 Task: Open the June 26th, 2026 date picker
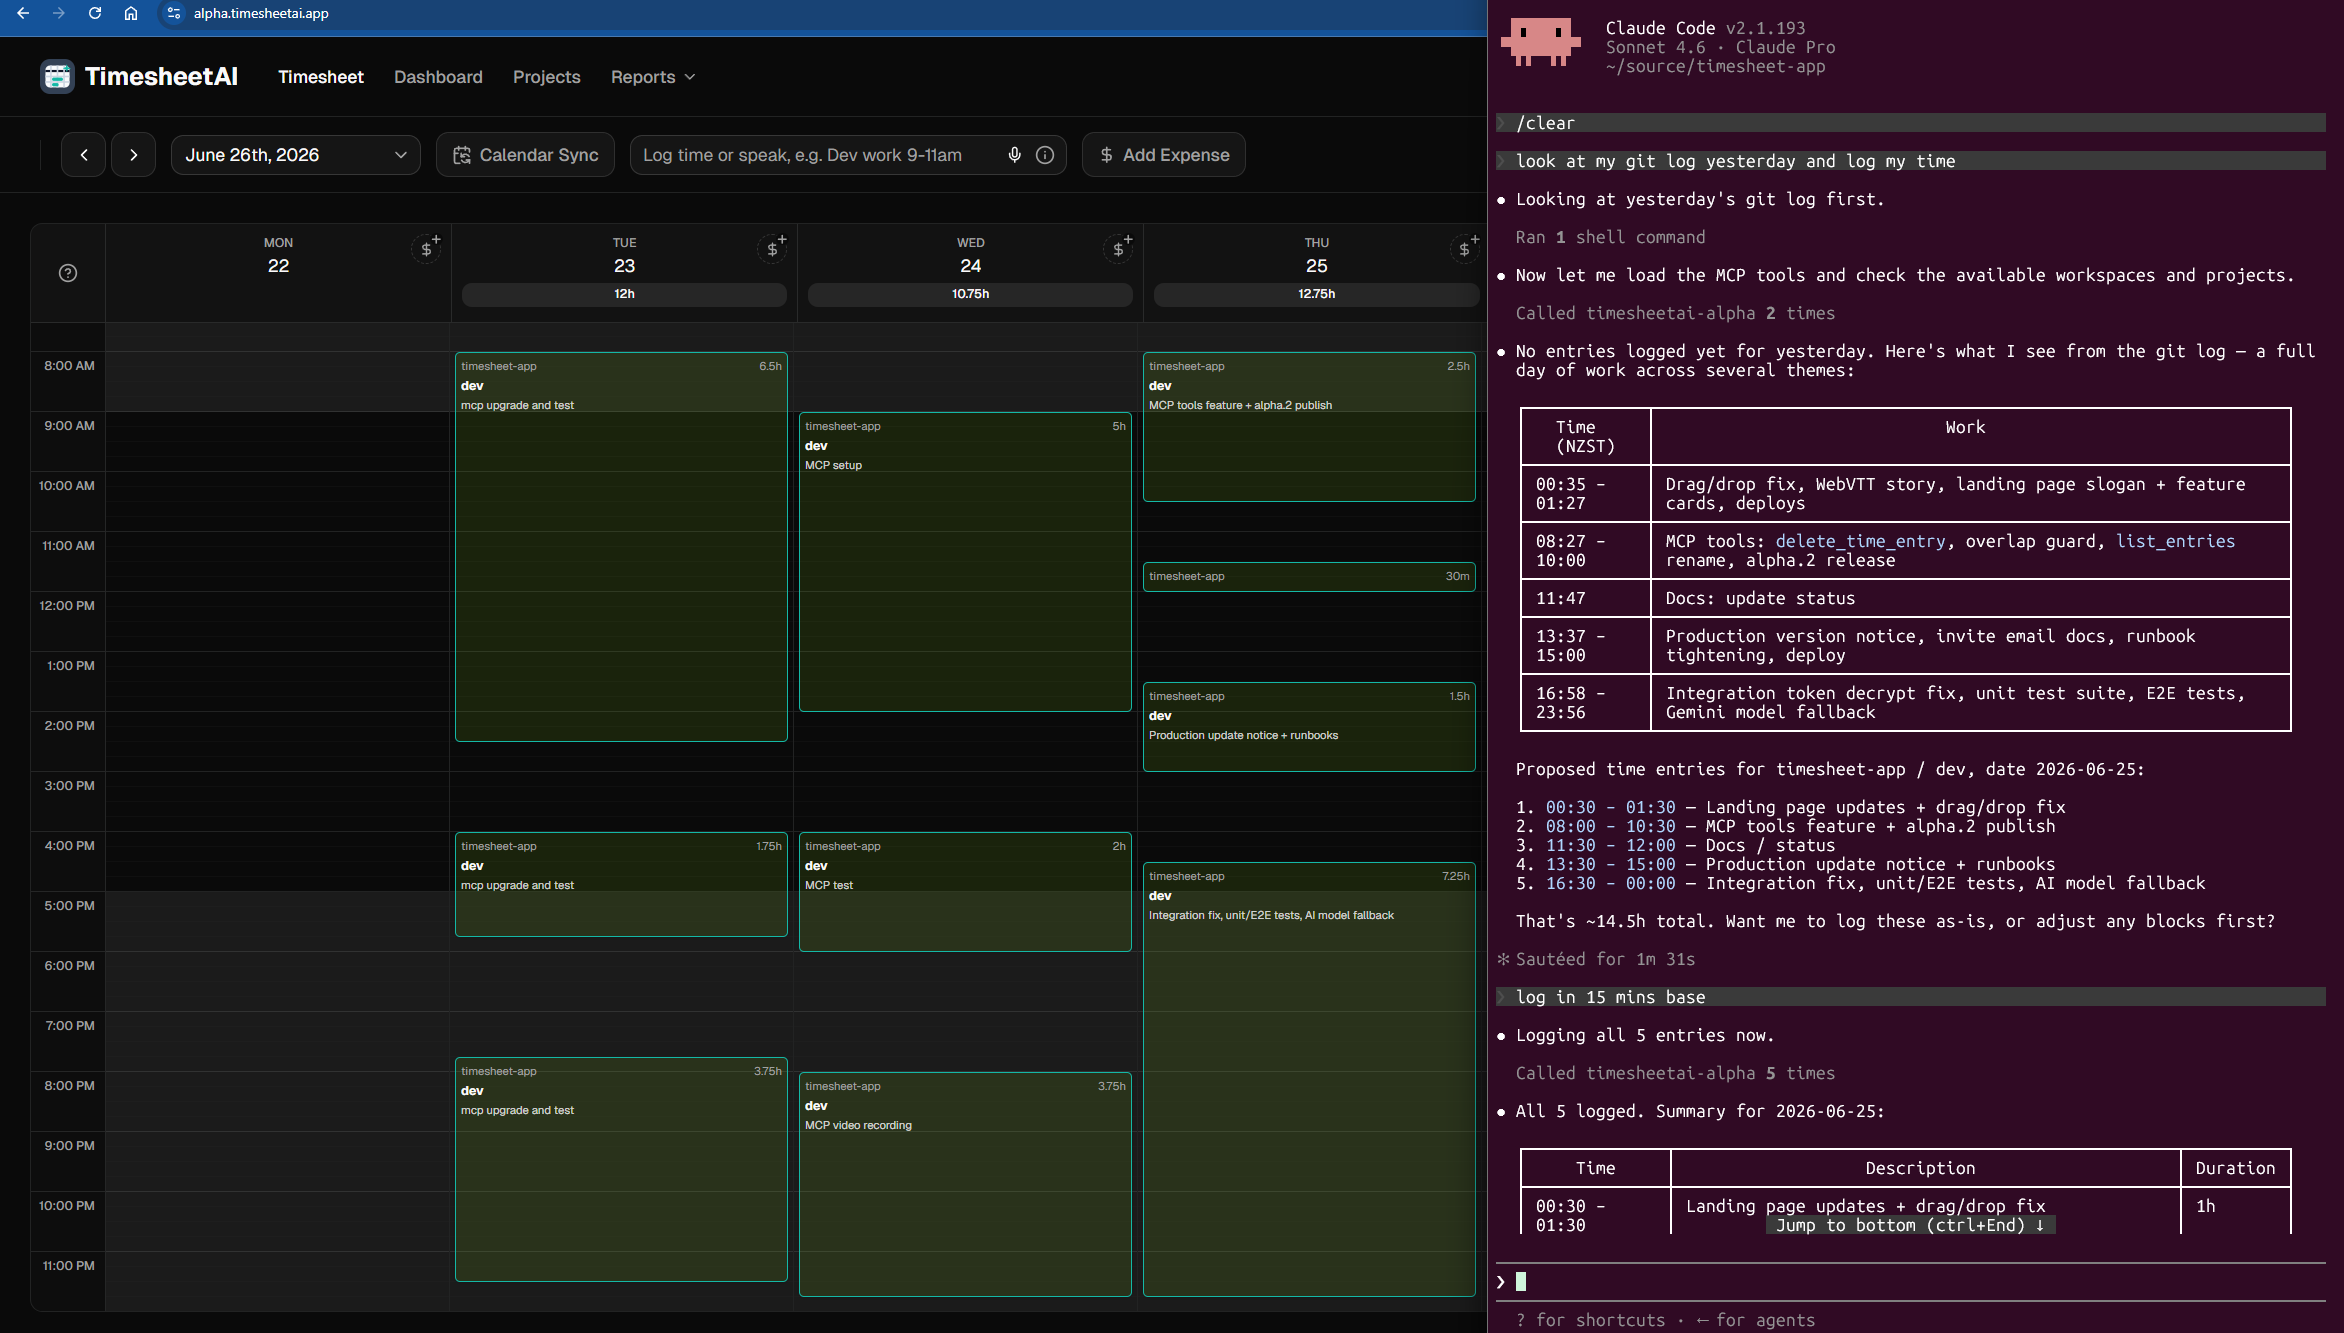[296, 155]
